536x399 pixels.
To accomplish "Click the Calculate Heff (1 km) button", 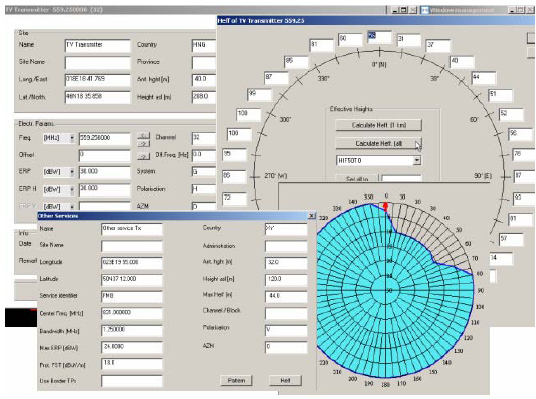I will coord(378,125).
